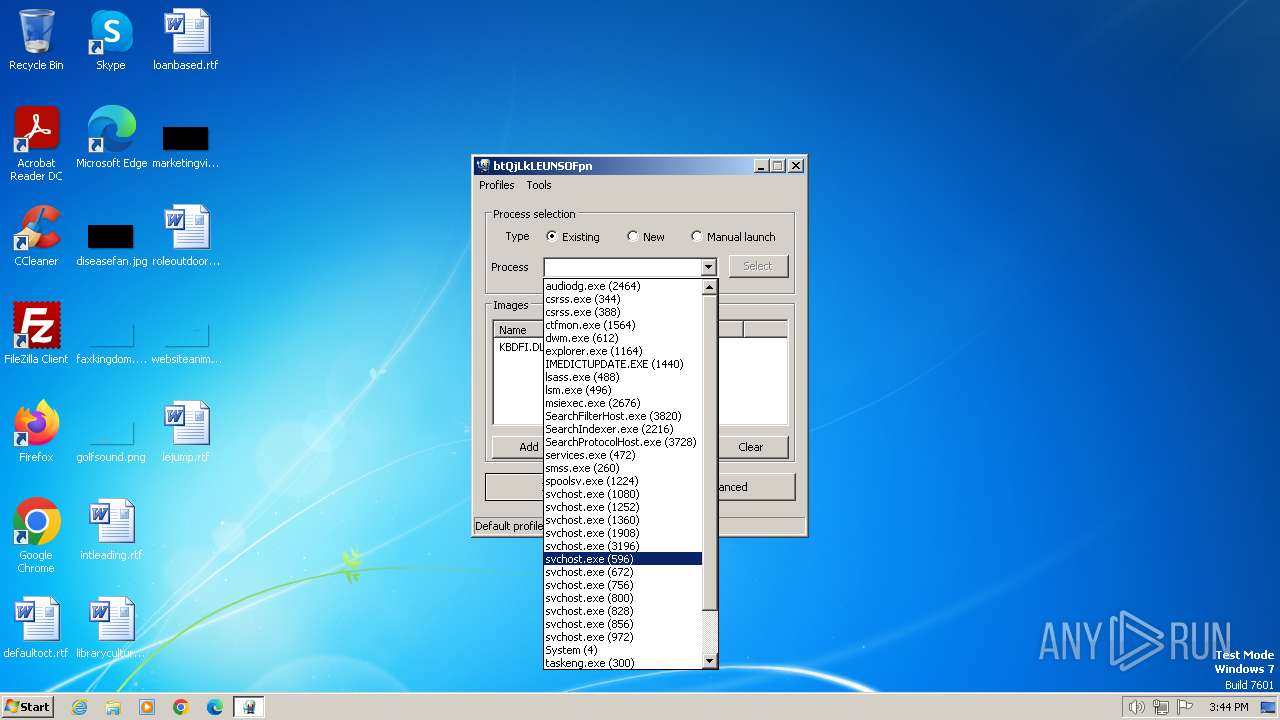The width and height of the screenshot is (1280, 720).
Task: Select the loanbased.rtf desktop file
Action: click(186, 40)
